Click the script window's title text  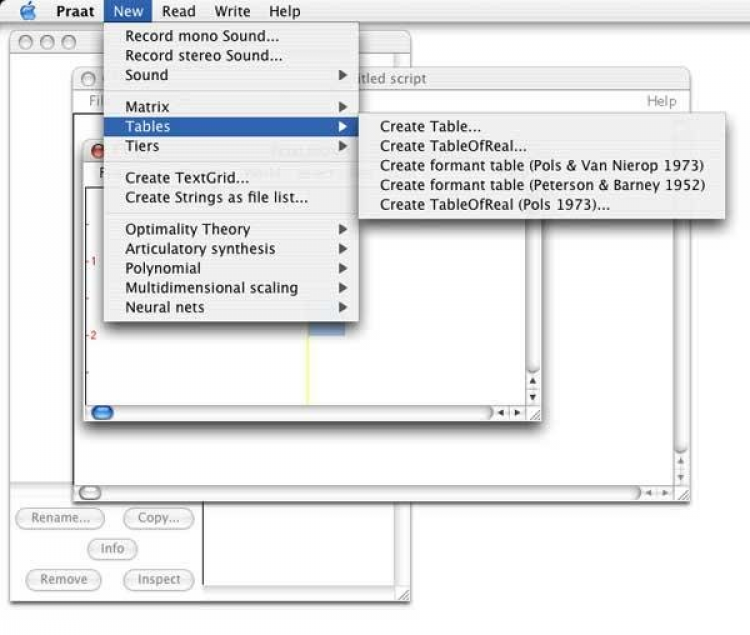coord(392,78)
